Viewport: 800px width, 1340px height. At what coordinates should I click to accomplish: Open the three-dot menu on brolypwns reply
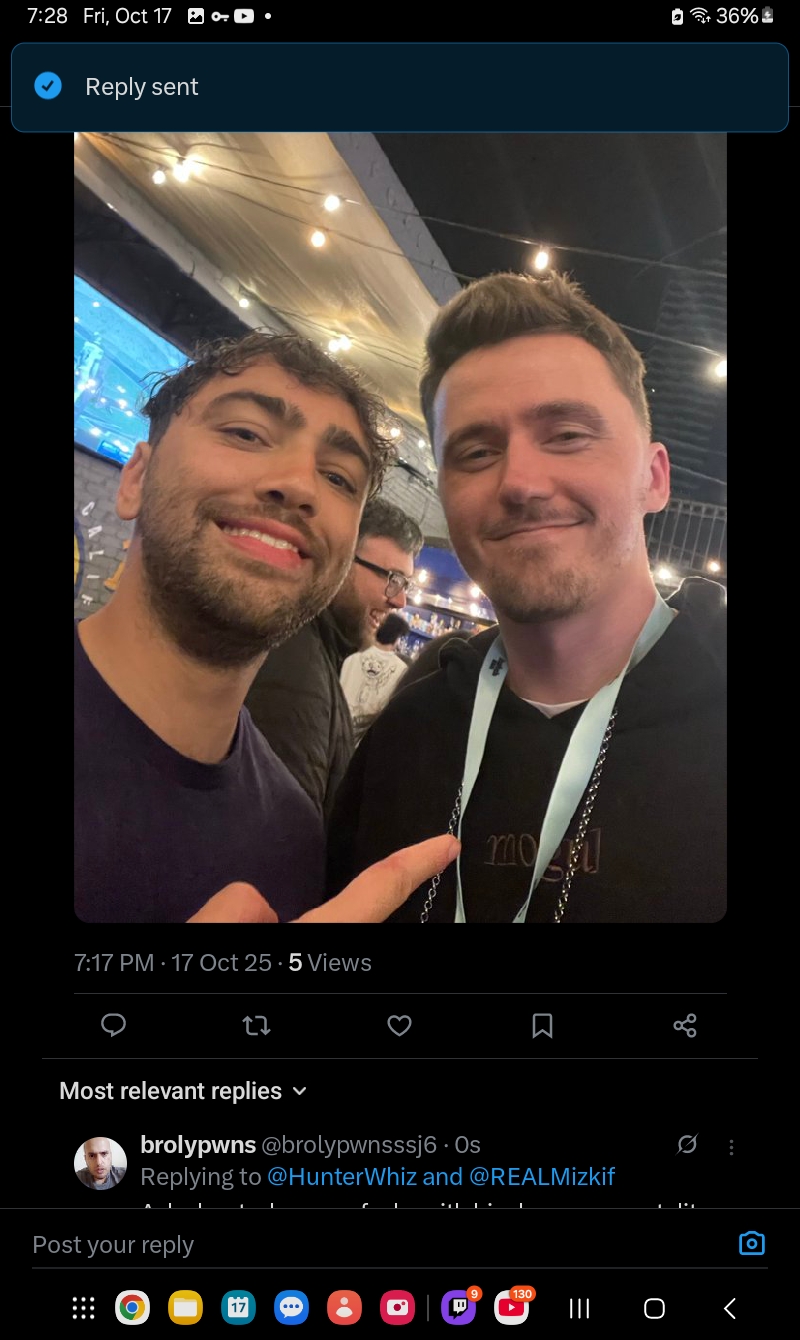[731, 1147]
